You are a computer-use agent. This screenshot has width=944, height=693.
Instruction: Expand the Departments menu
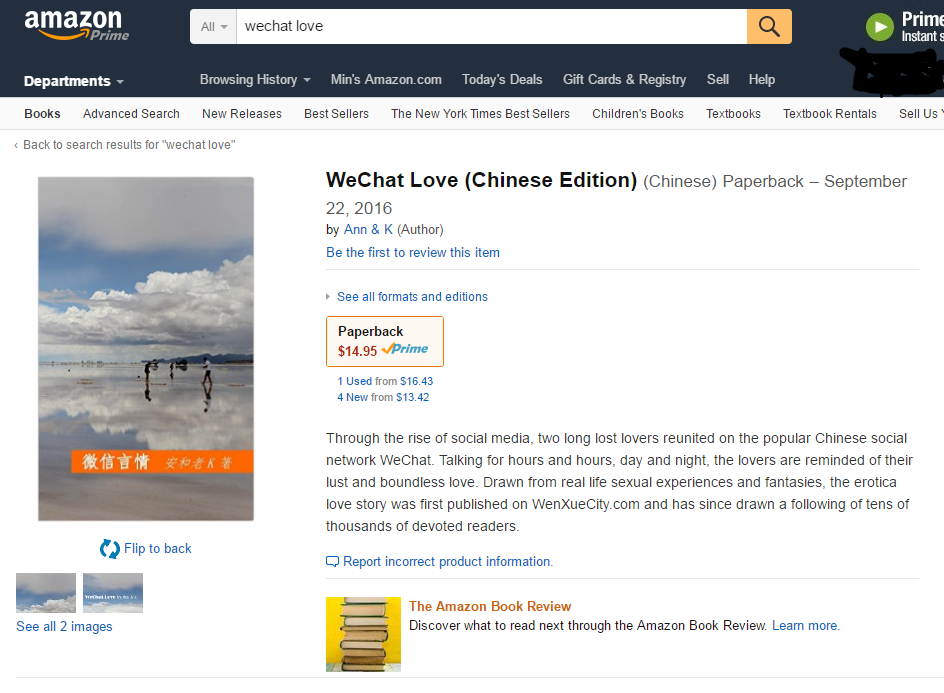74,81
